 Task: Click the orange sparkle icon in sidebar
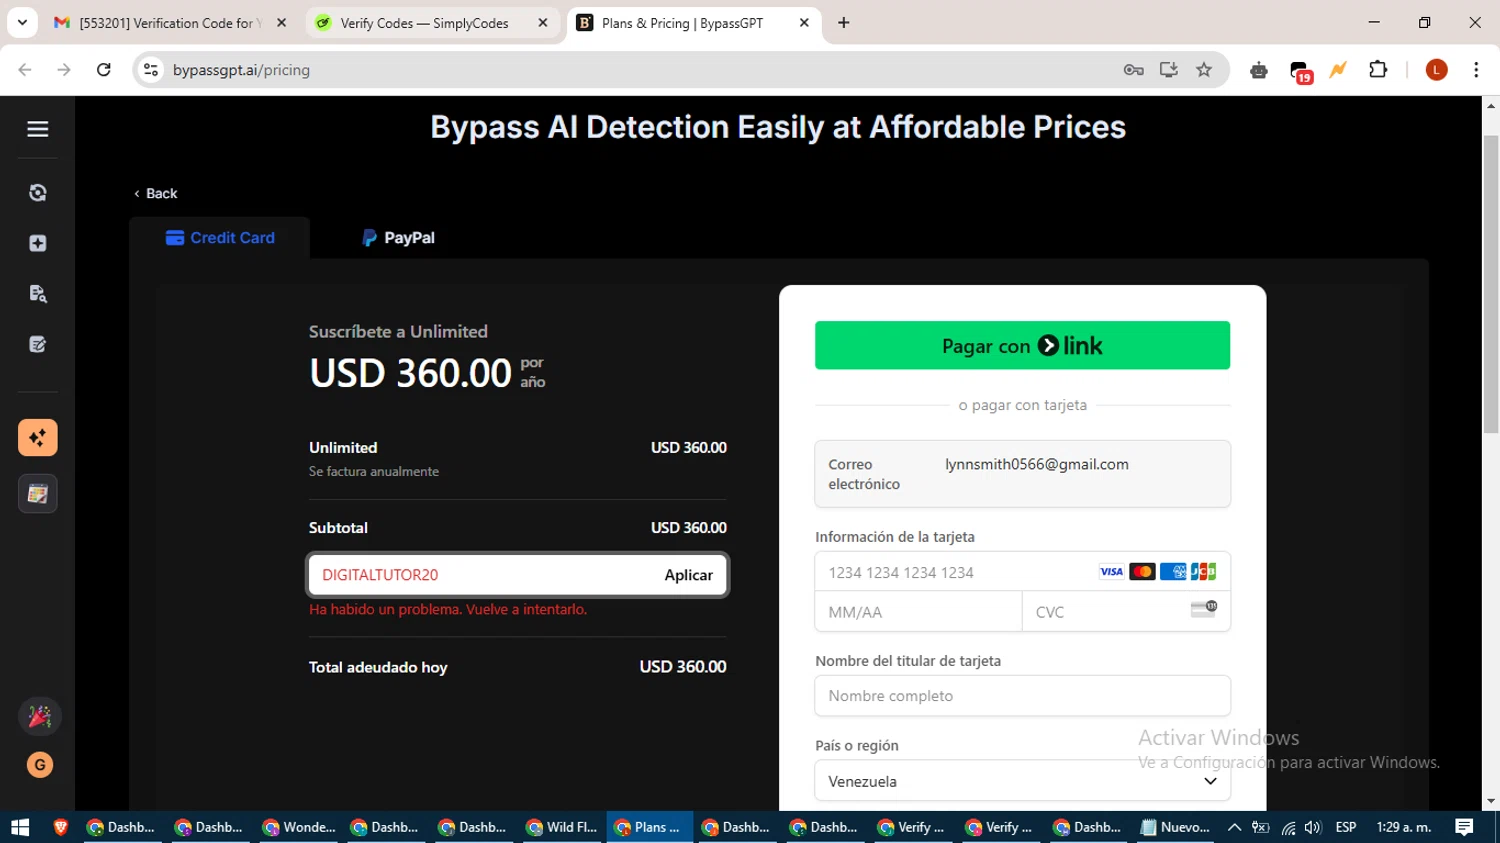coord(38,437)
